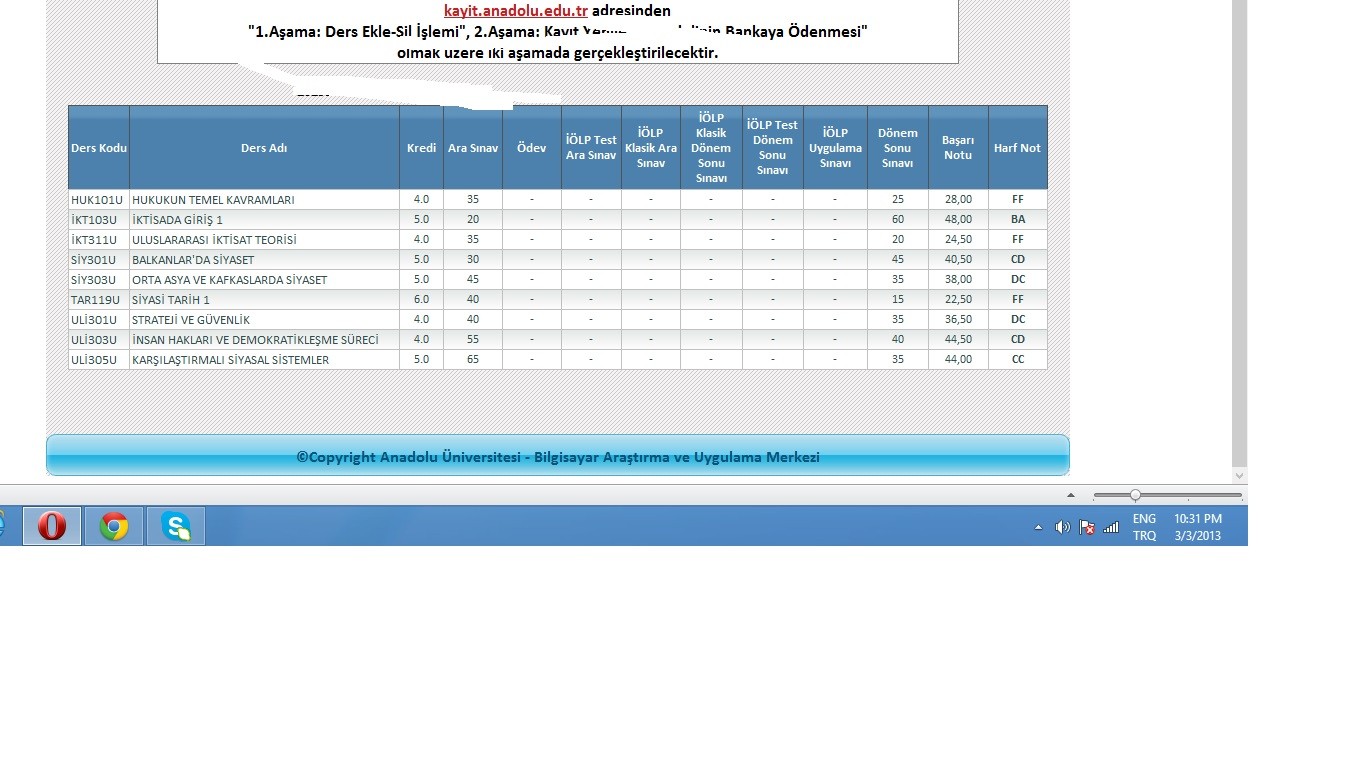Select course code ULİ305U
Image resolution: width=1366 pixels, height=768 pixels.
[x=94, y=360]
